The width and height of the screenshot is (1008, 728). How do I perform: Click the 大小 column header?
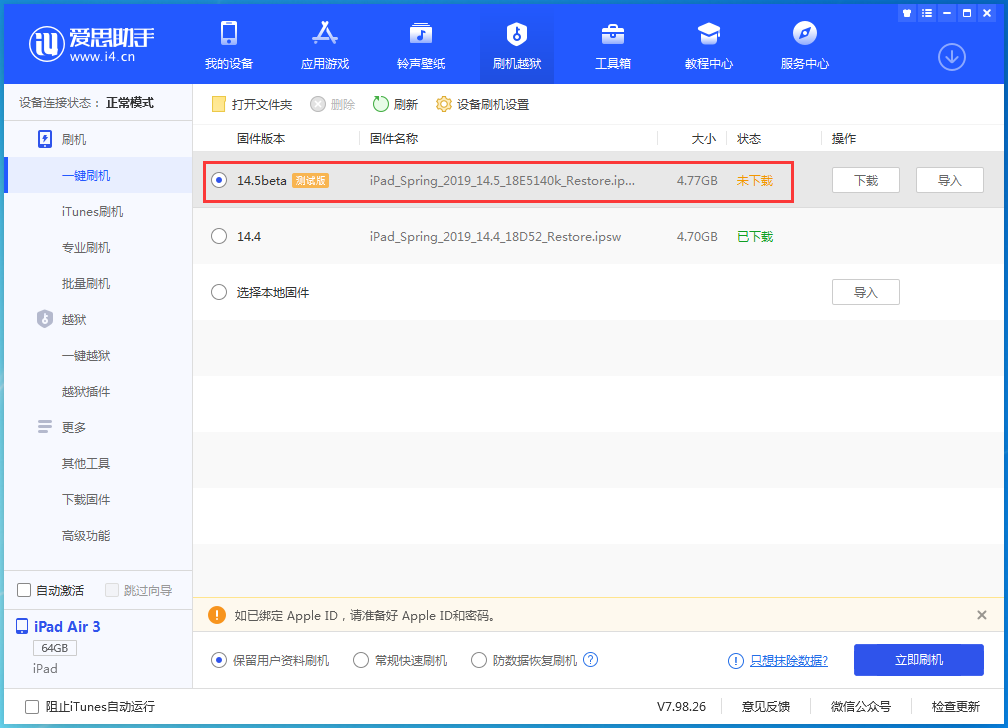click(703, 138)
